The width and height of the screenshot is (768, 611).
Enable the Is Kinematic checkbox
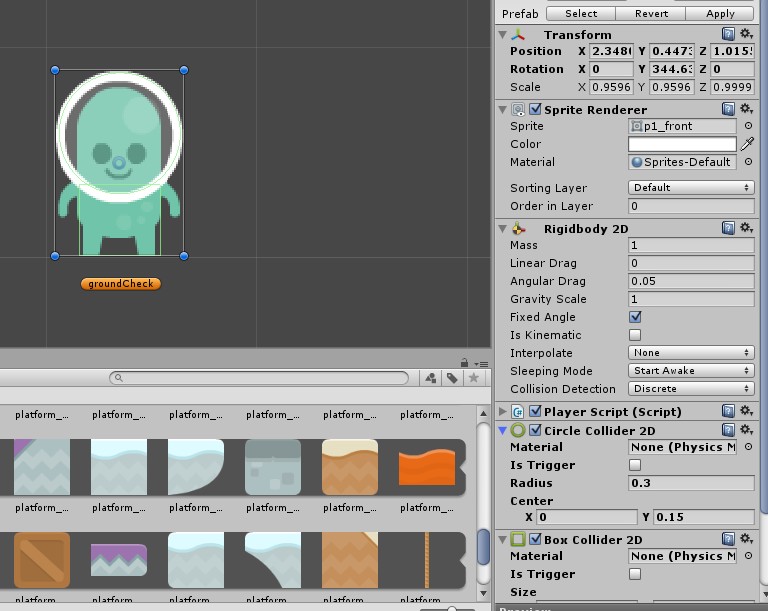tap(635, 335)
